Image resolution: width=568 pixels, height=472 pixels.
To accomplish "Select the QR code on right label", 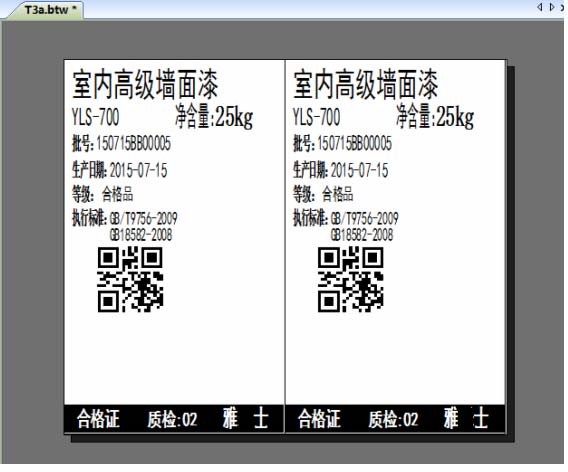I will pos(351,279).
